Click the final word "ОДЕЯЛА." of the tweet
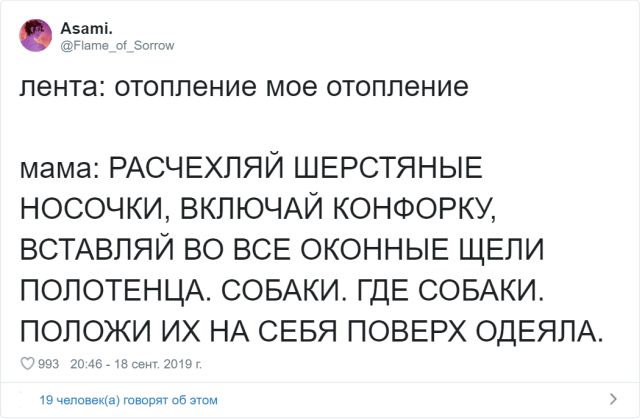640x419 pixels. [x=553, y=330]
